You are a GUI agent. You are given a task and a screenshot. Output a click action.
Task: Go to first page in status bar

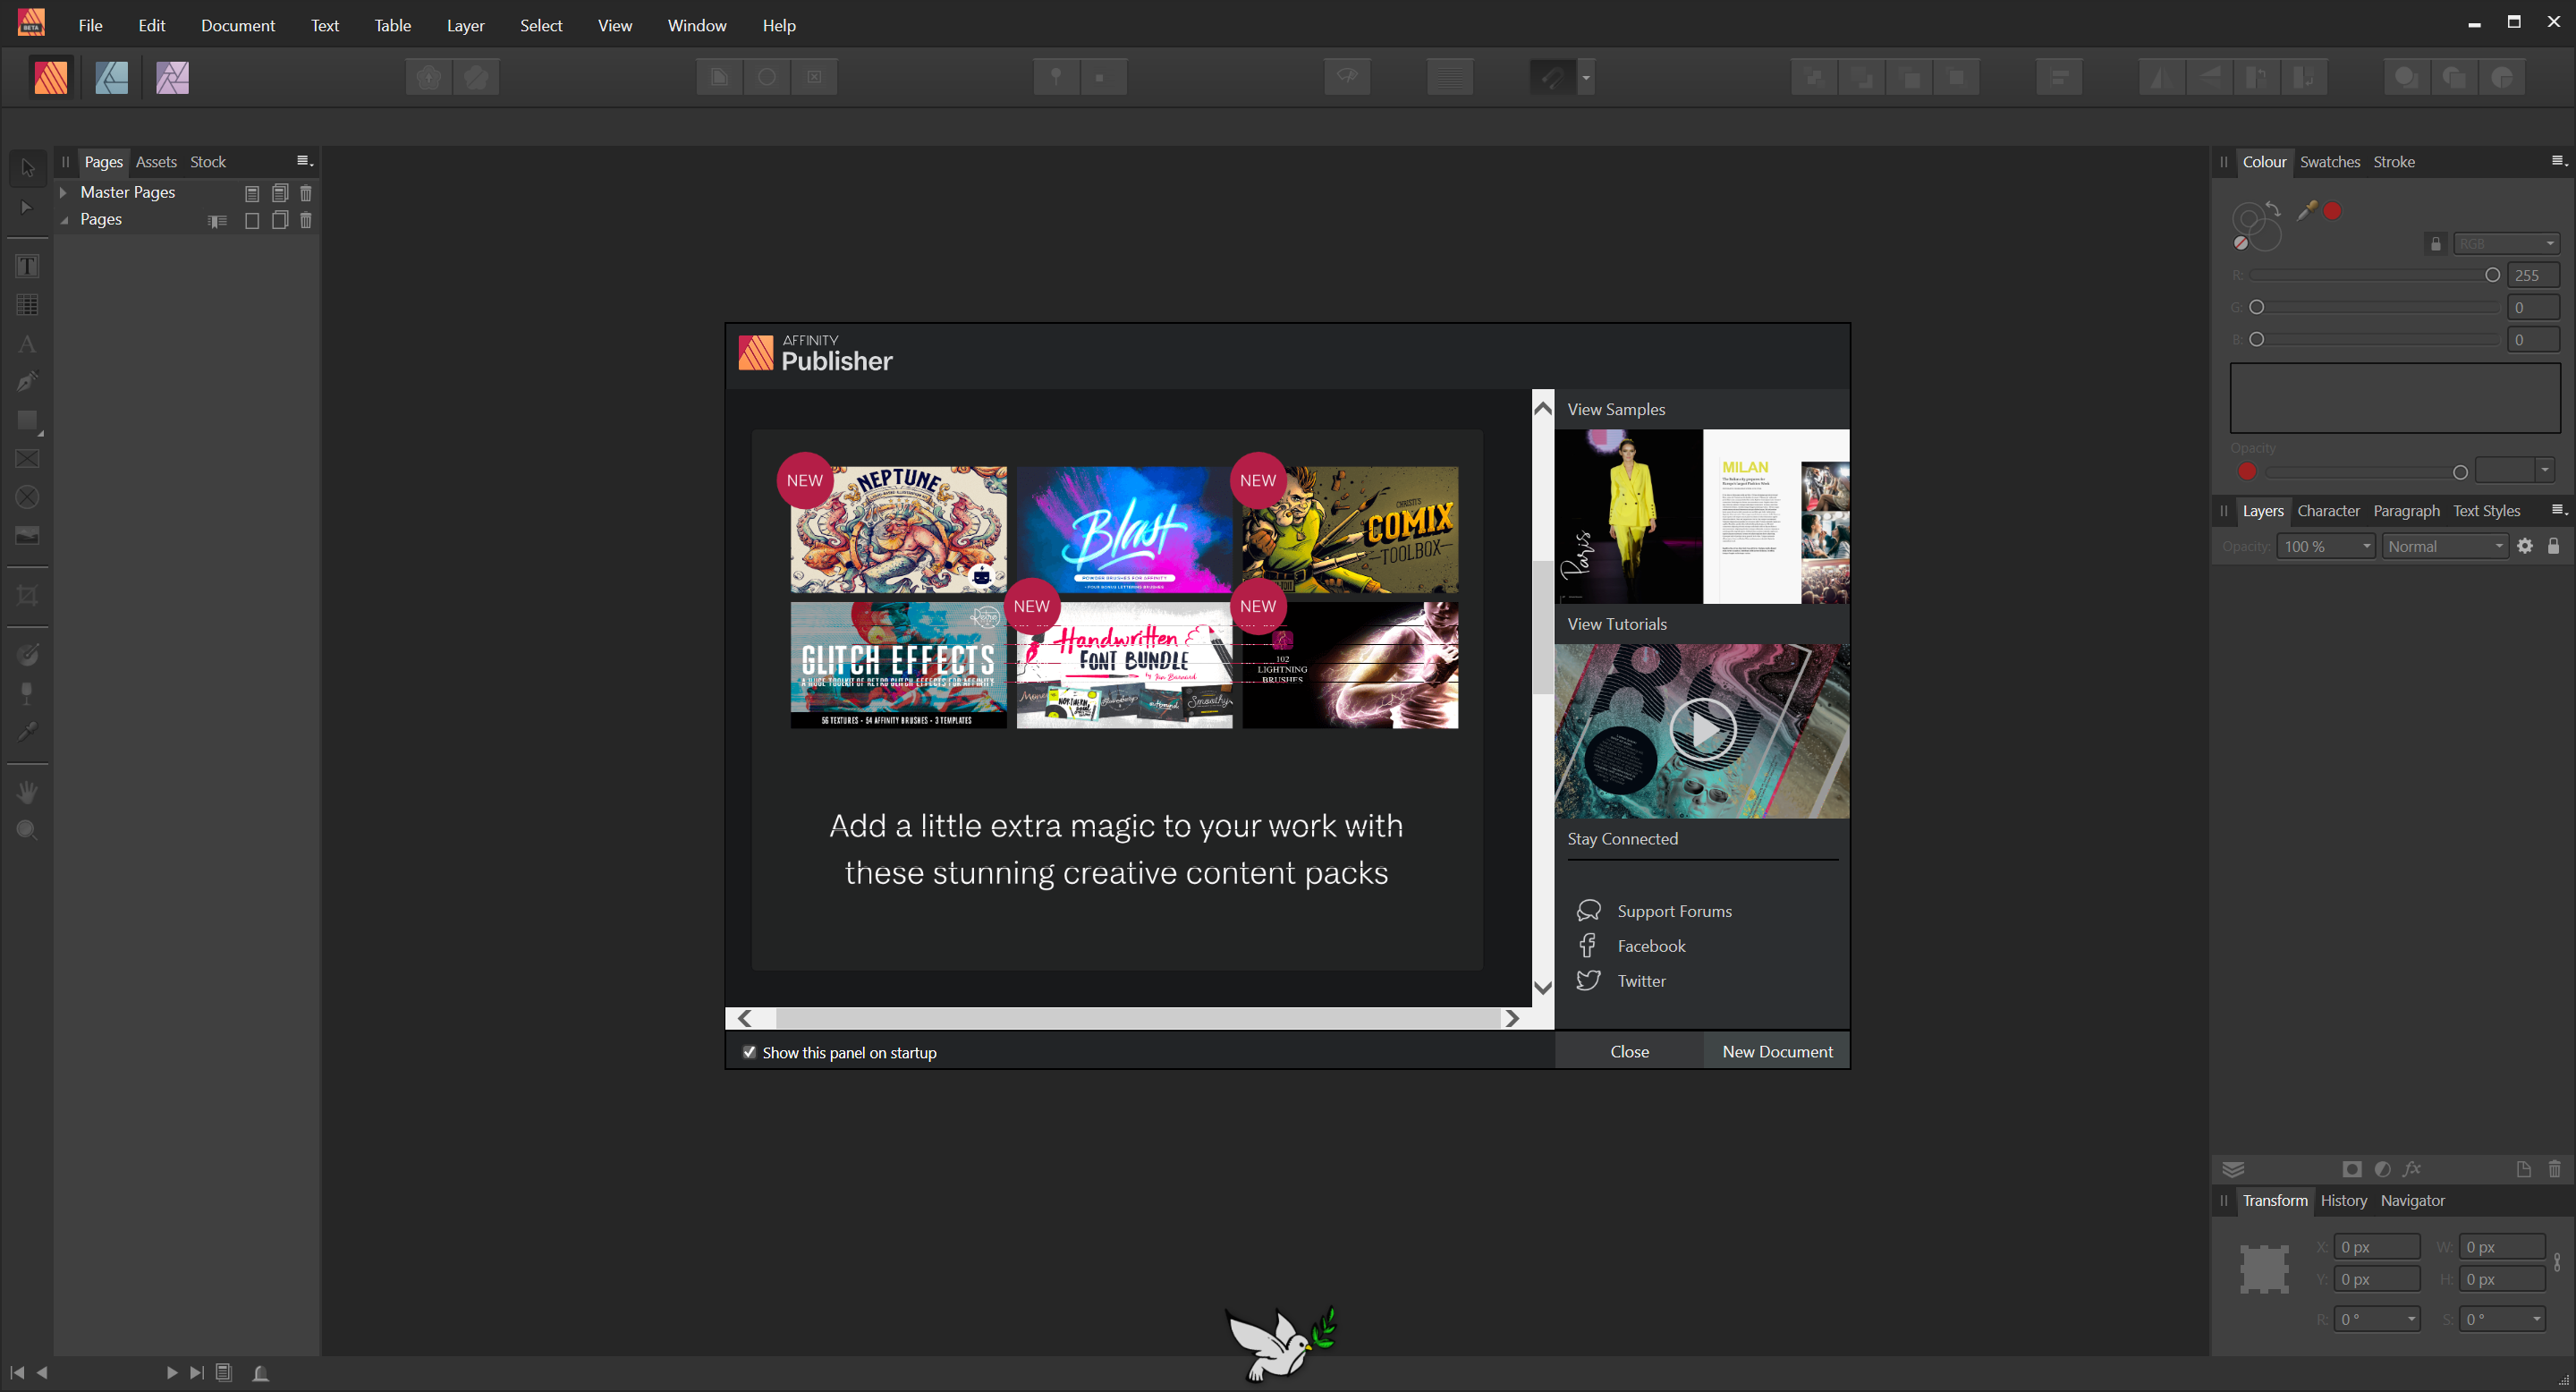click(17, 1372)
